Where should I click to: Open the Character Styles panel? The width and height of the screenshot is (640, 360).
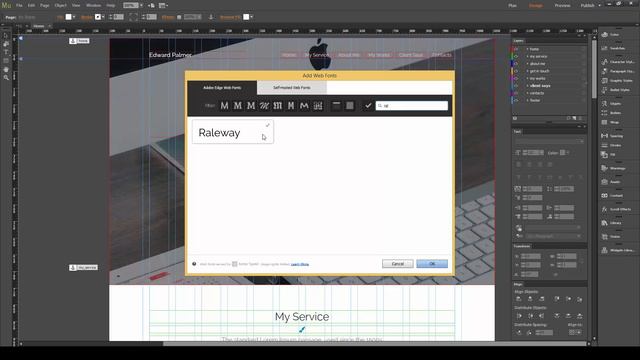pos(618,62)
